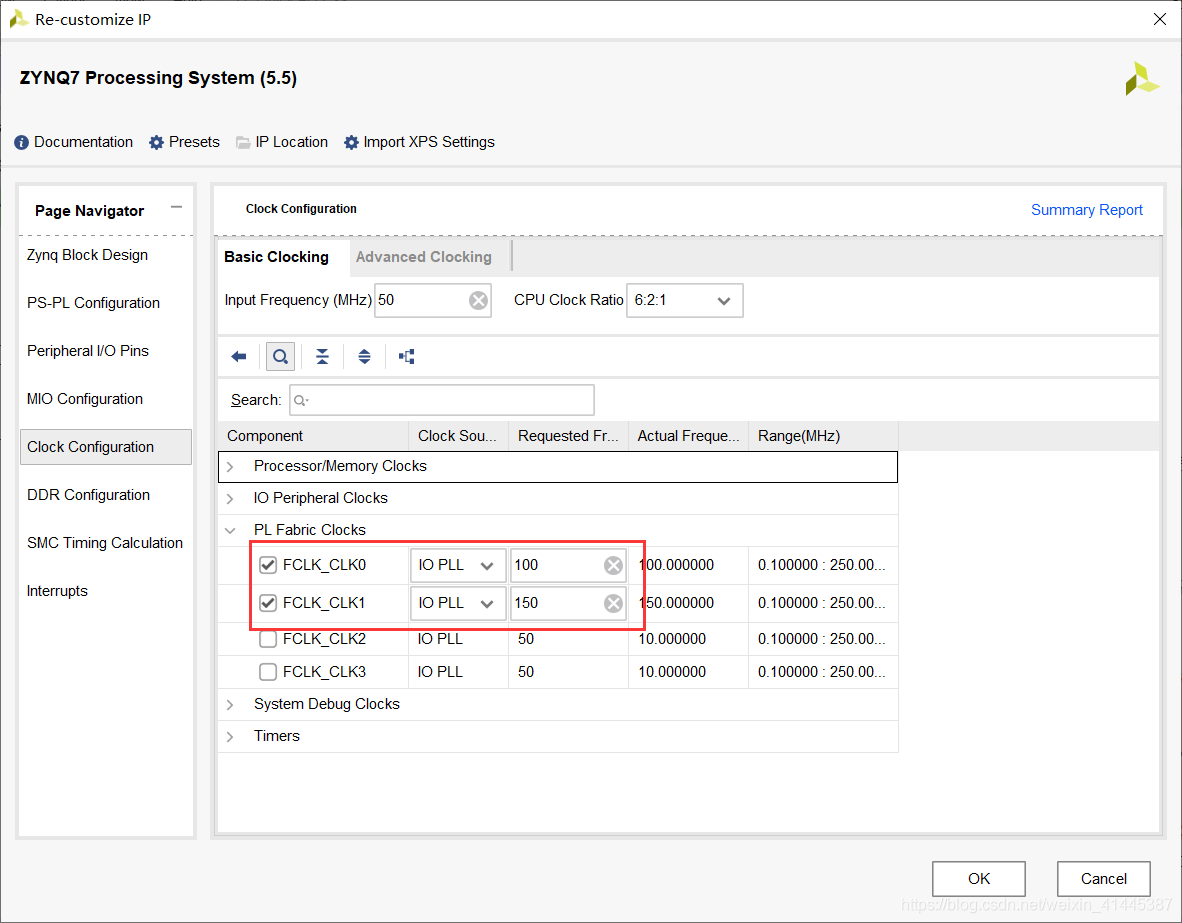Click the back arrow toolbar icon
The image size is (1182, 923).
tap(239, 357)
